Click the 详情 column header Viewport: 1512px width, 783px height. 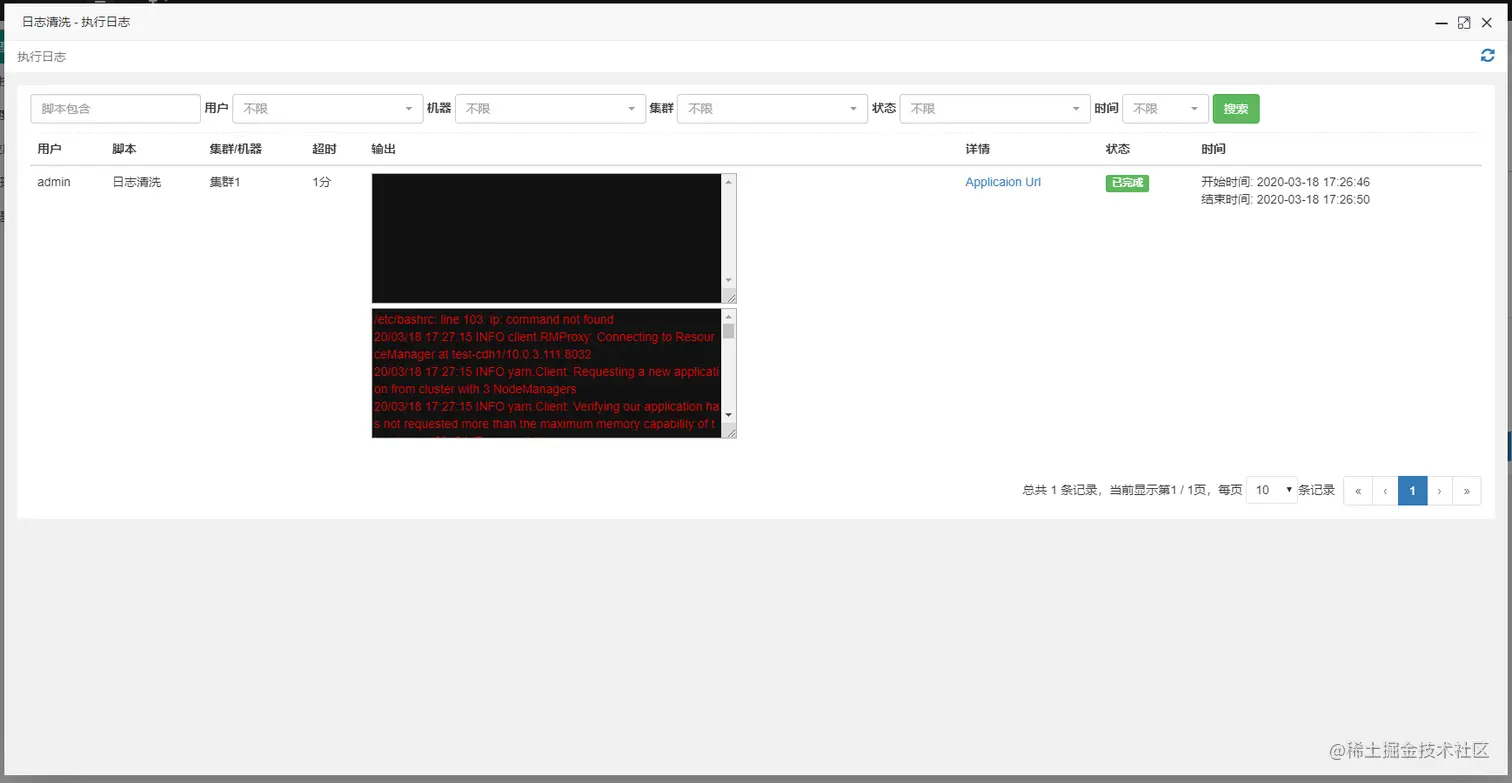[x=977, y=149]
